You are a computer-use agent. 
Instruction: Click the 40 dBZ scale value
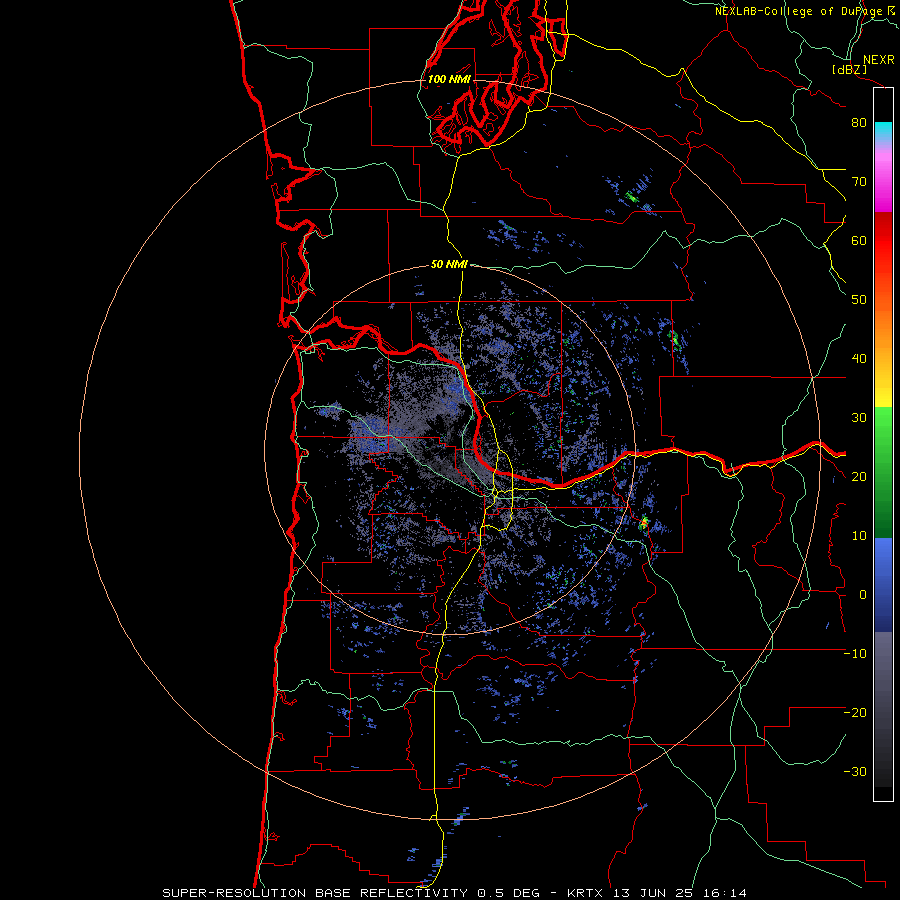coord(859,359)
